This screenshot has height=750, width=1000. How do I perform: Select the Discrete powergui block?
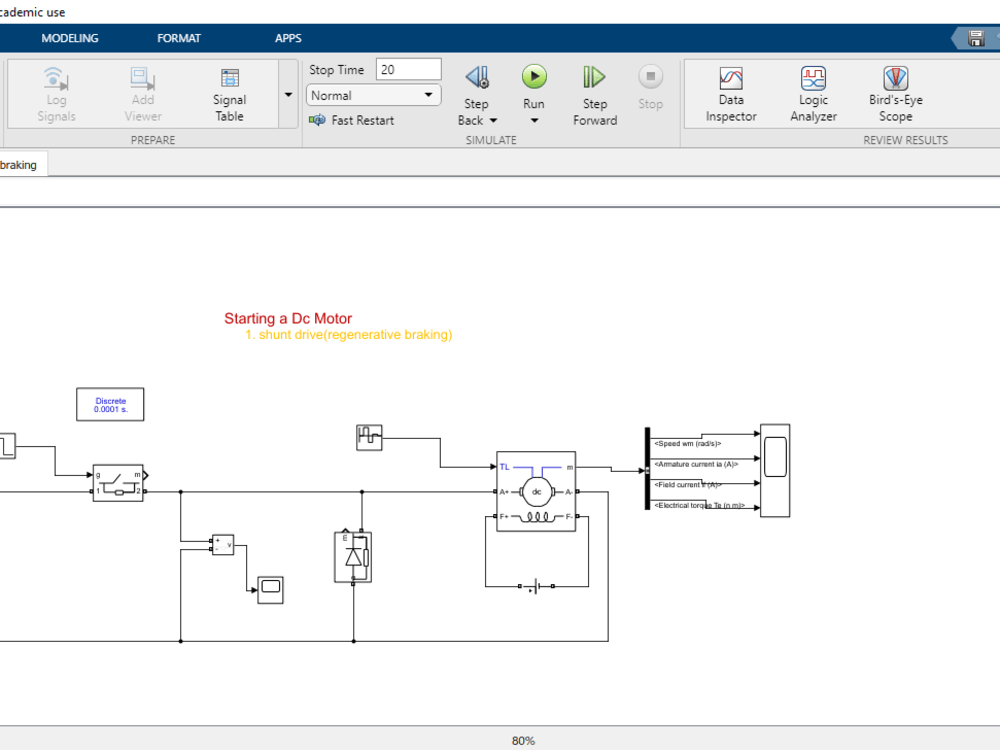(x=110, y=404)
